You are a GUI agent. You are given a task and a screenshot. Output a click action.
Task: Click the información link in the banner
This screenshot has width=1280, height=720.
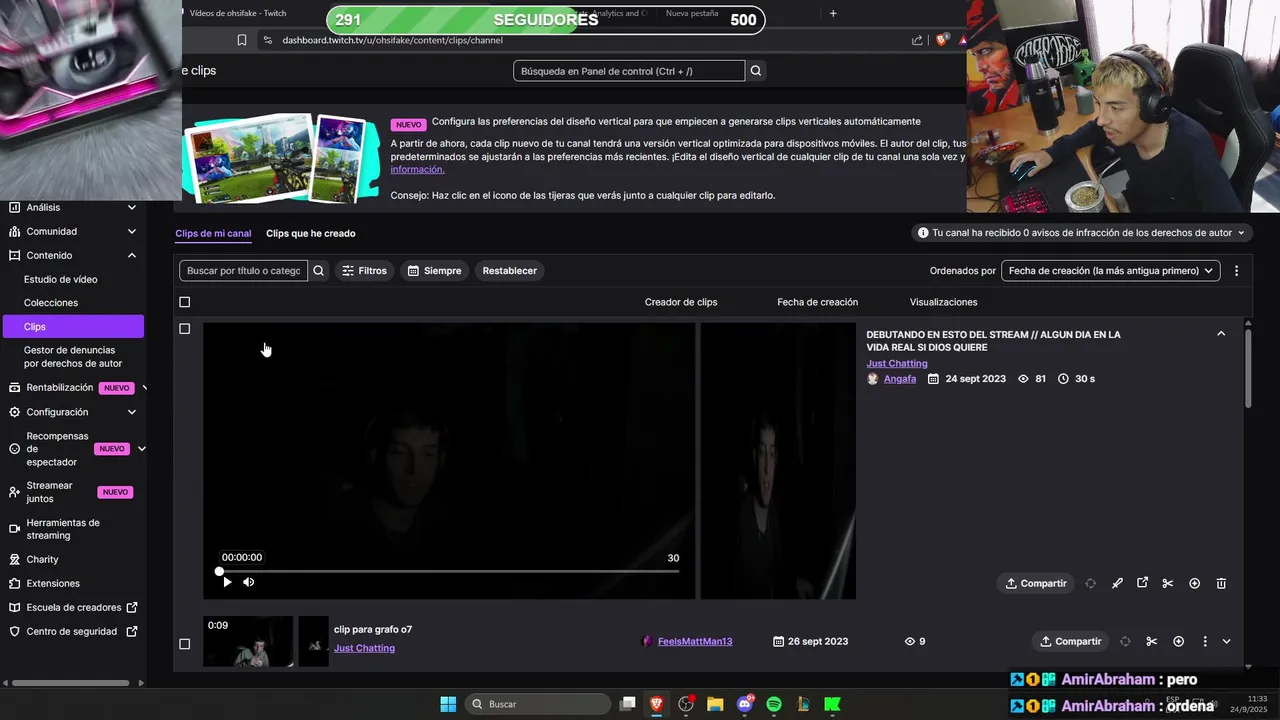click(x=417, y=169)
